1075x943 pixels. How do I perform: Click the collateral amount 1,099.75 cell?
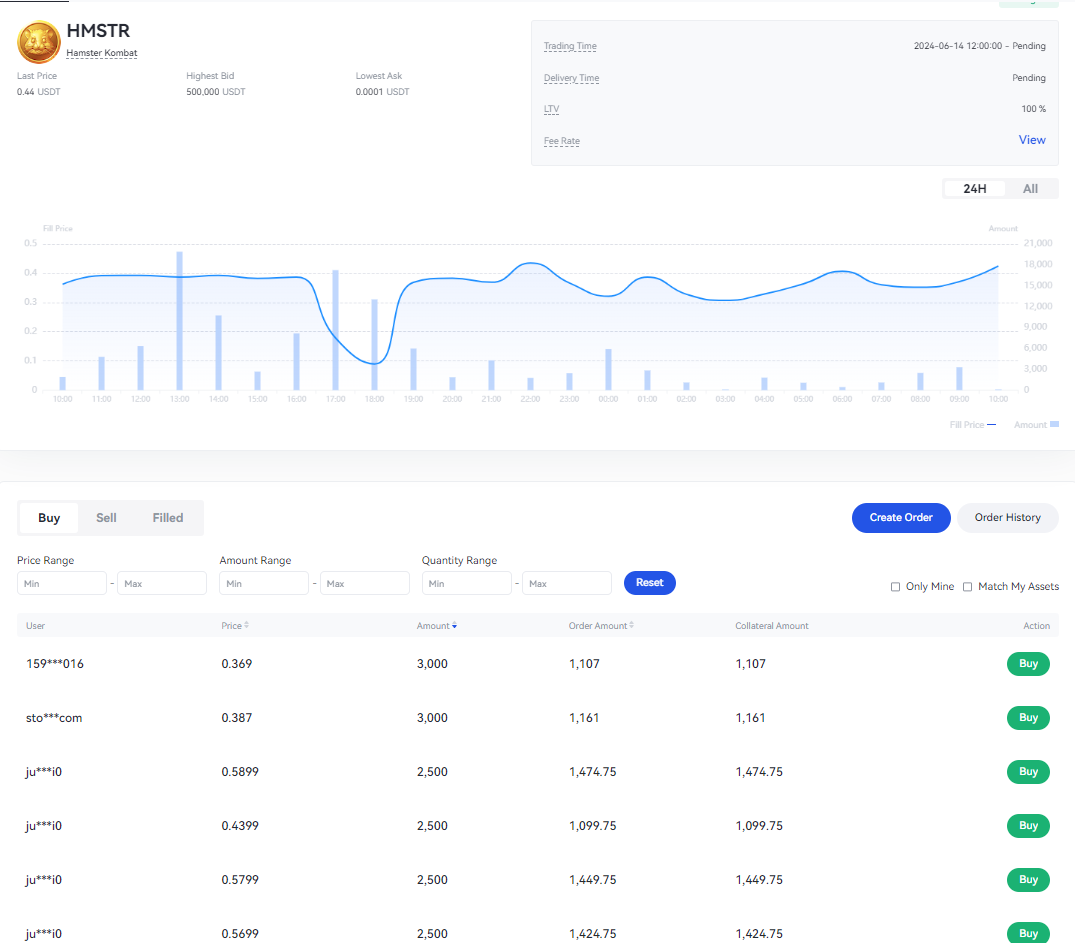tap(759, 826)
